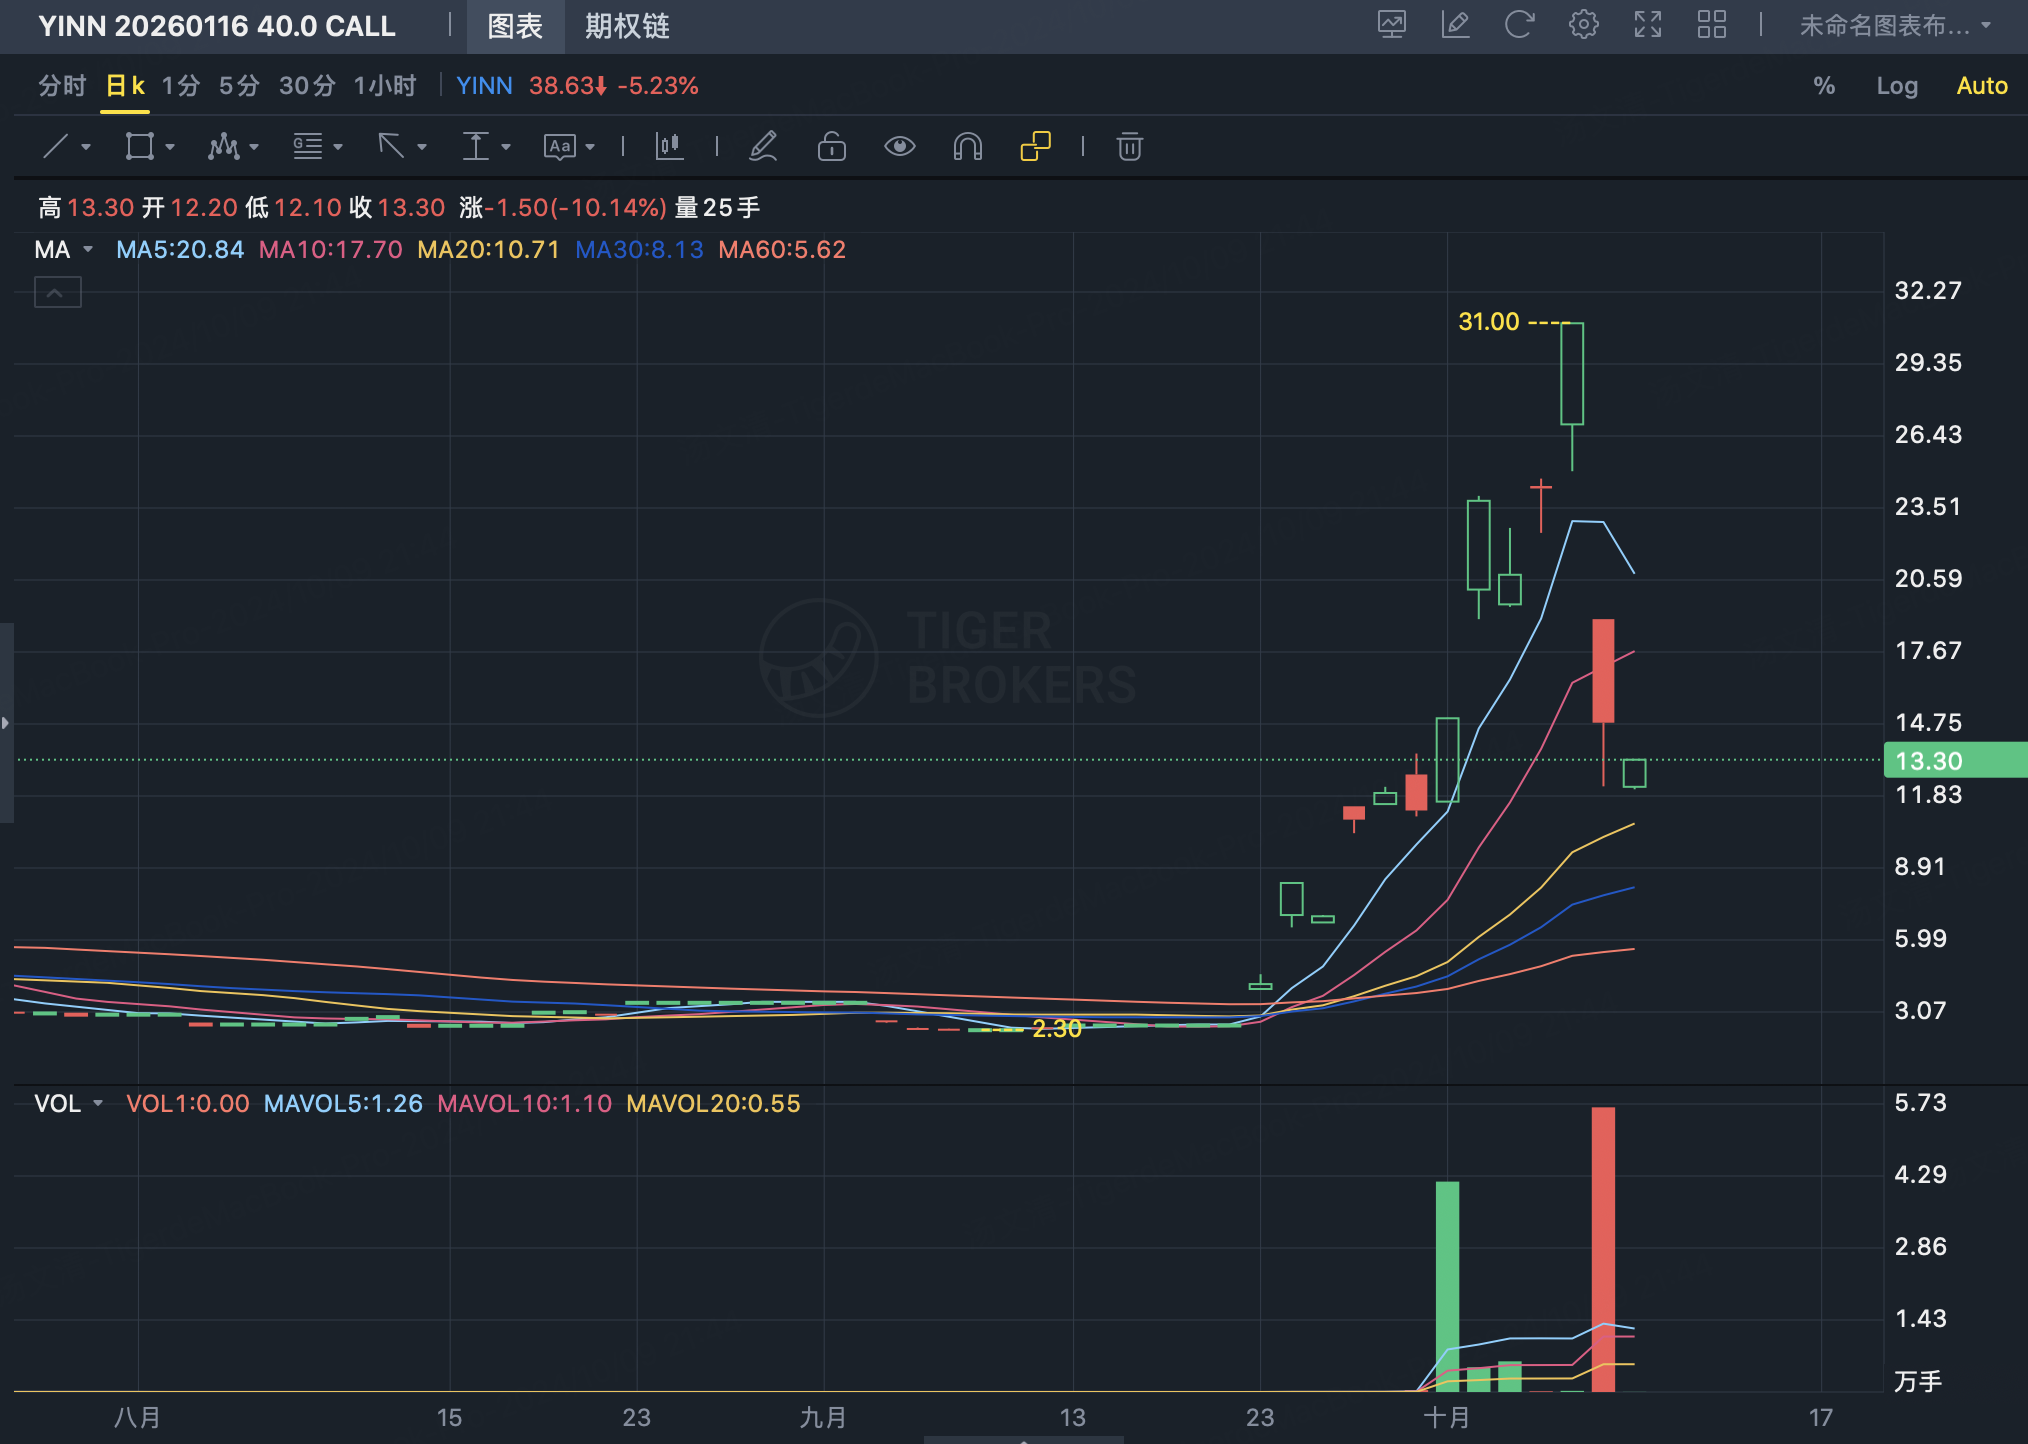Screen dimensions: 2028x1444
Task: Select the pencil brush drawing tool
Action: [x=763, y=147]
